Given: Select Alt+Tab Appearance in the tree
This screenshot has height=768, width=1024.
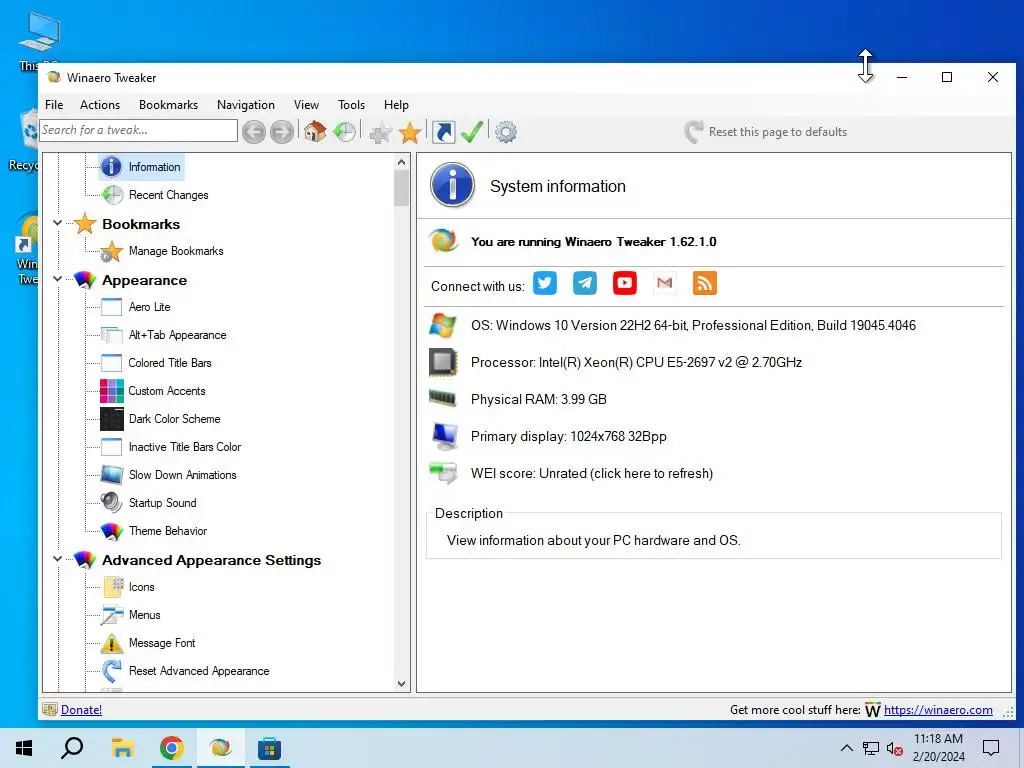Looking at the screenshot, I should [178, 335].
